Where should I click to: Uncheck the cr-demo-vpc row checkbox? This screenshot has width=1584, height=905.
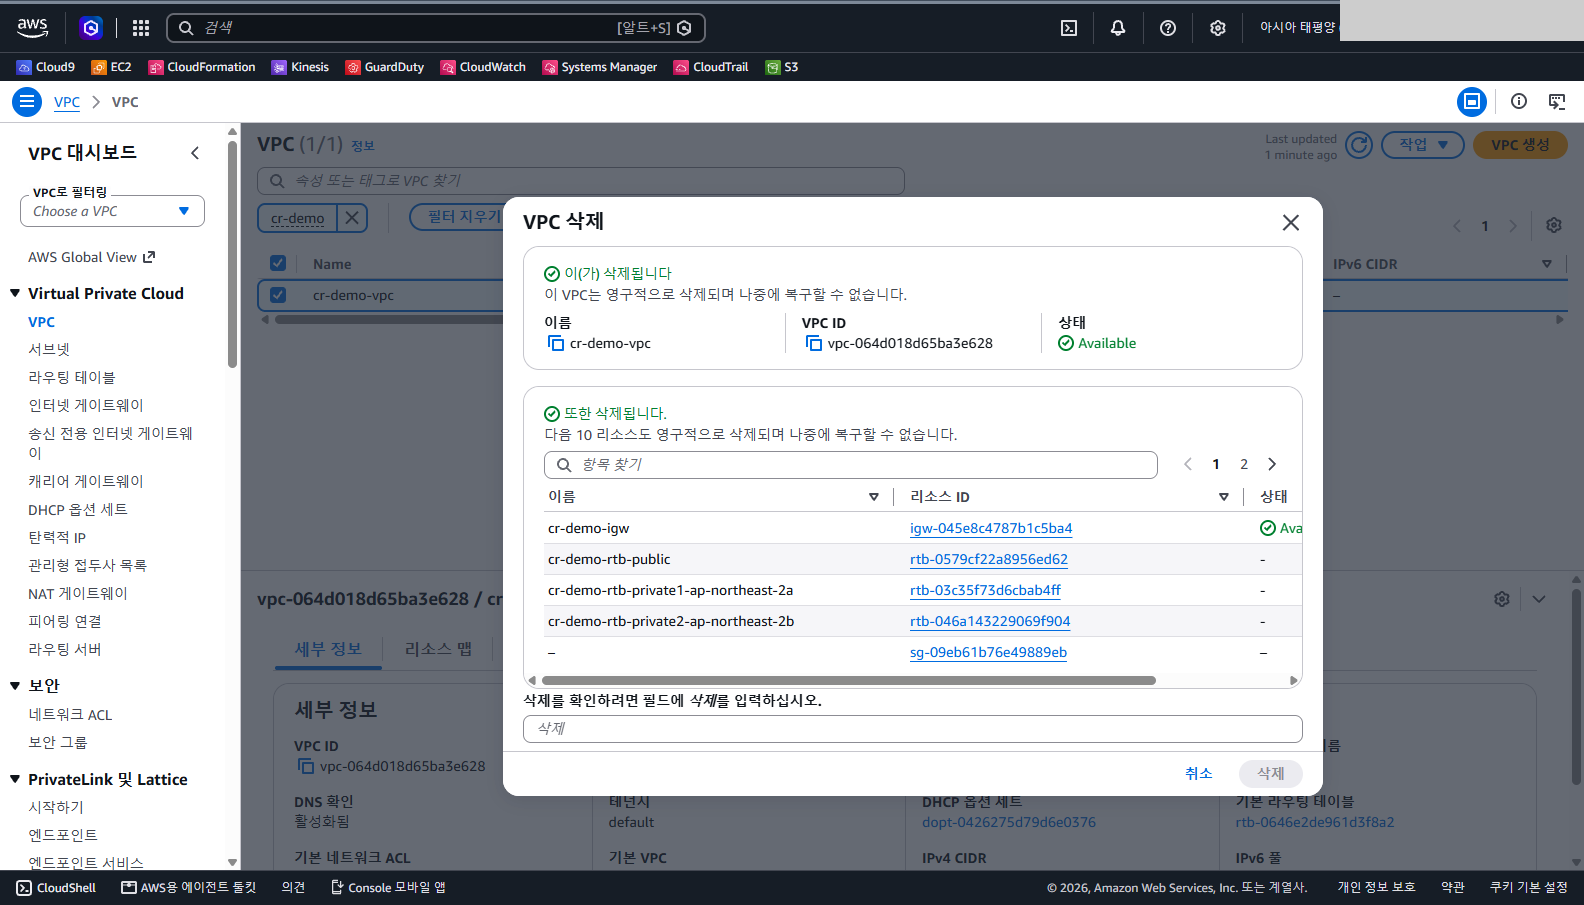[278, 295]
